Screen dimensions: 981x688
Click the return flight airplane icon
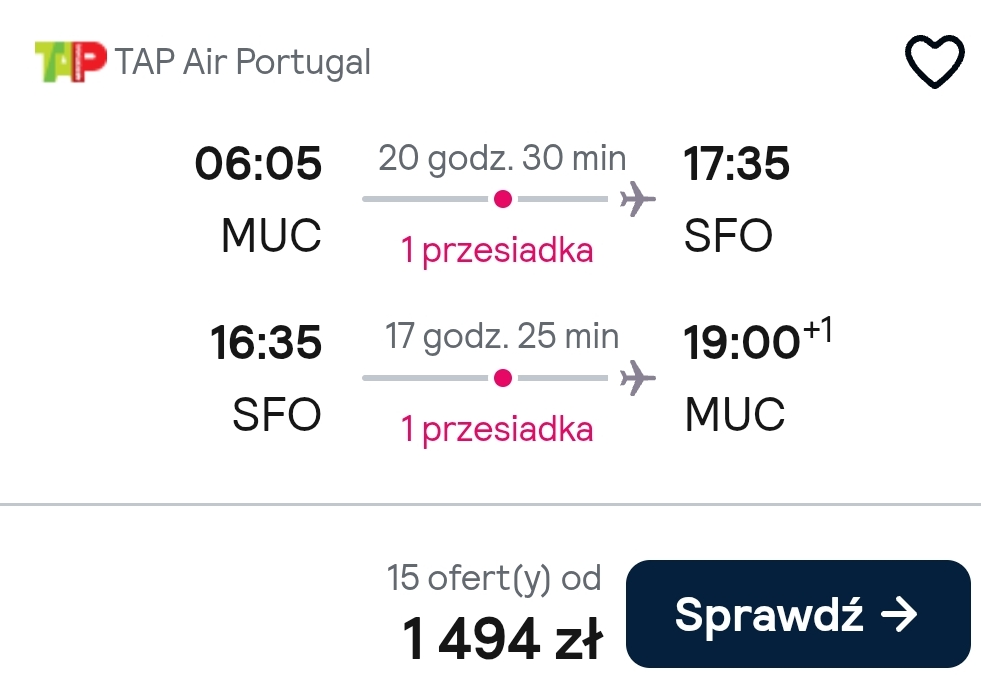(x=638, y=378)
